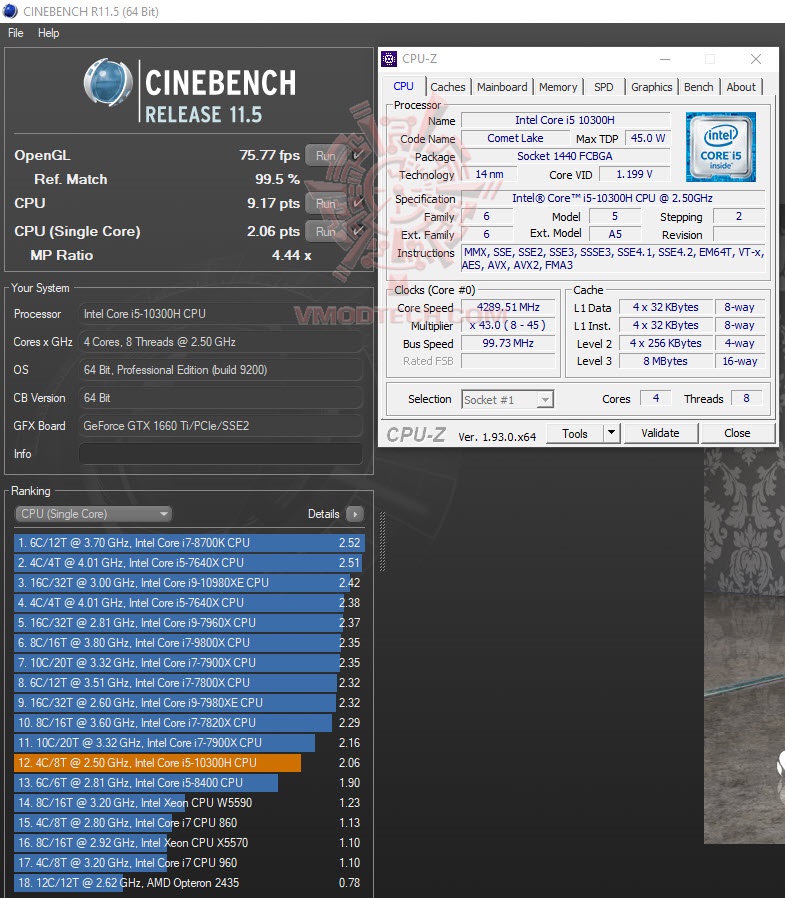Select ranking row 2 Core i5-7640X 2.51
The width and height of the screenshot is (785, 898).
[x=189, y=562]
